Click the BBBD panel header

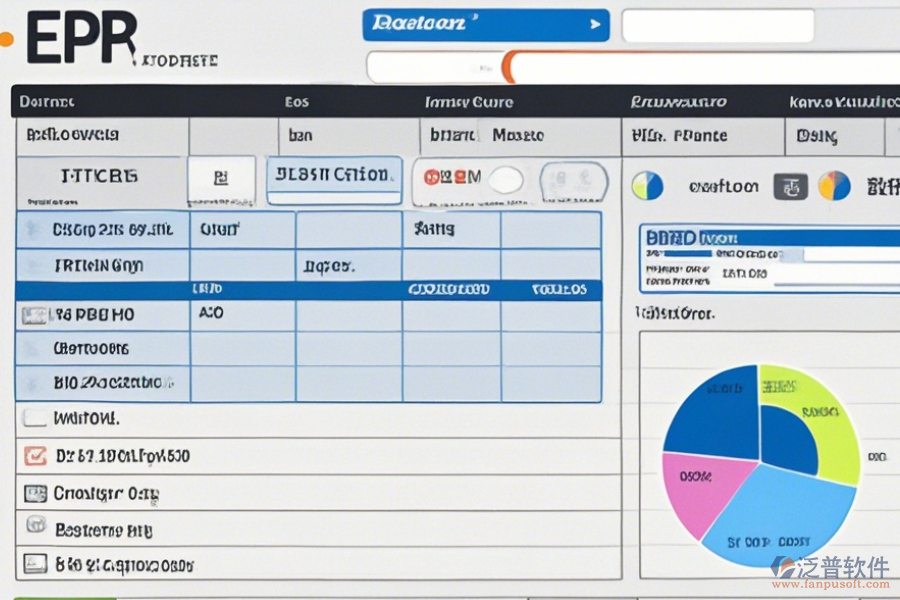[x=770, y=238]
